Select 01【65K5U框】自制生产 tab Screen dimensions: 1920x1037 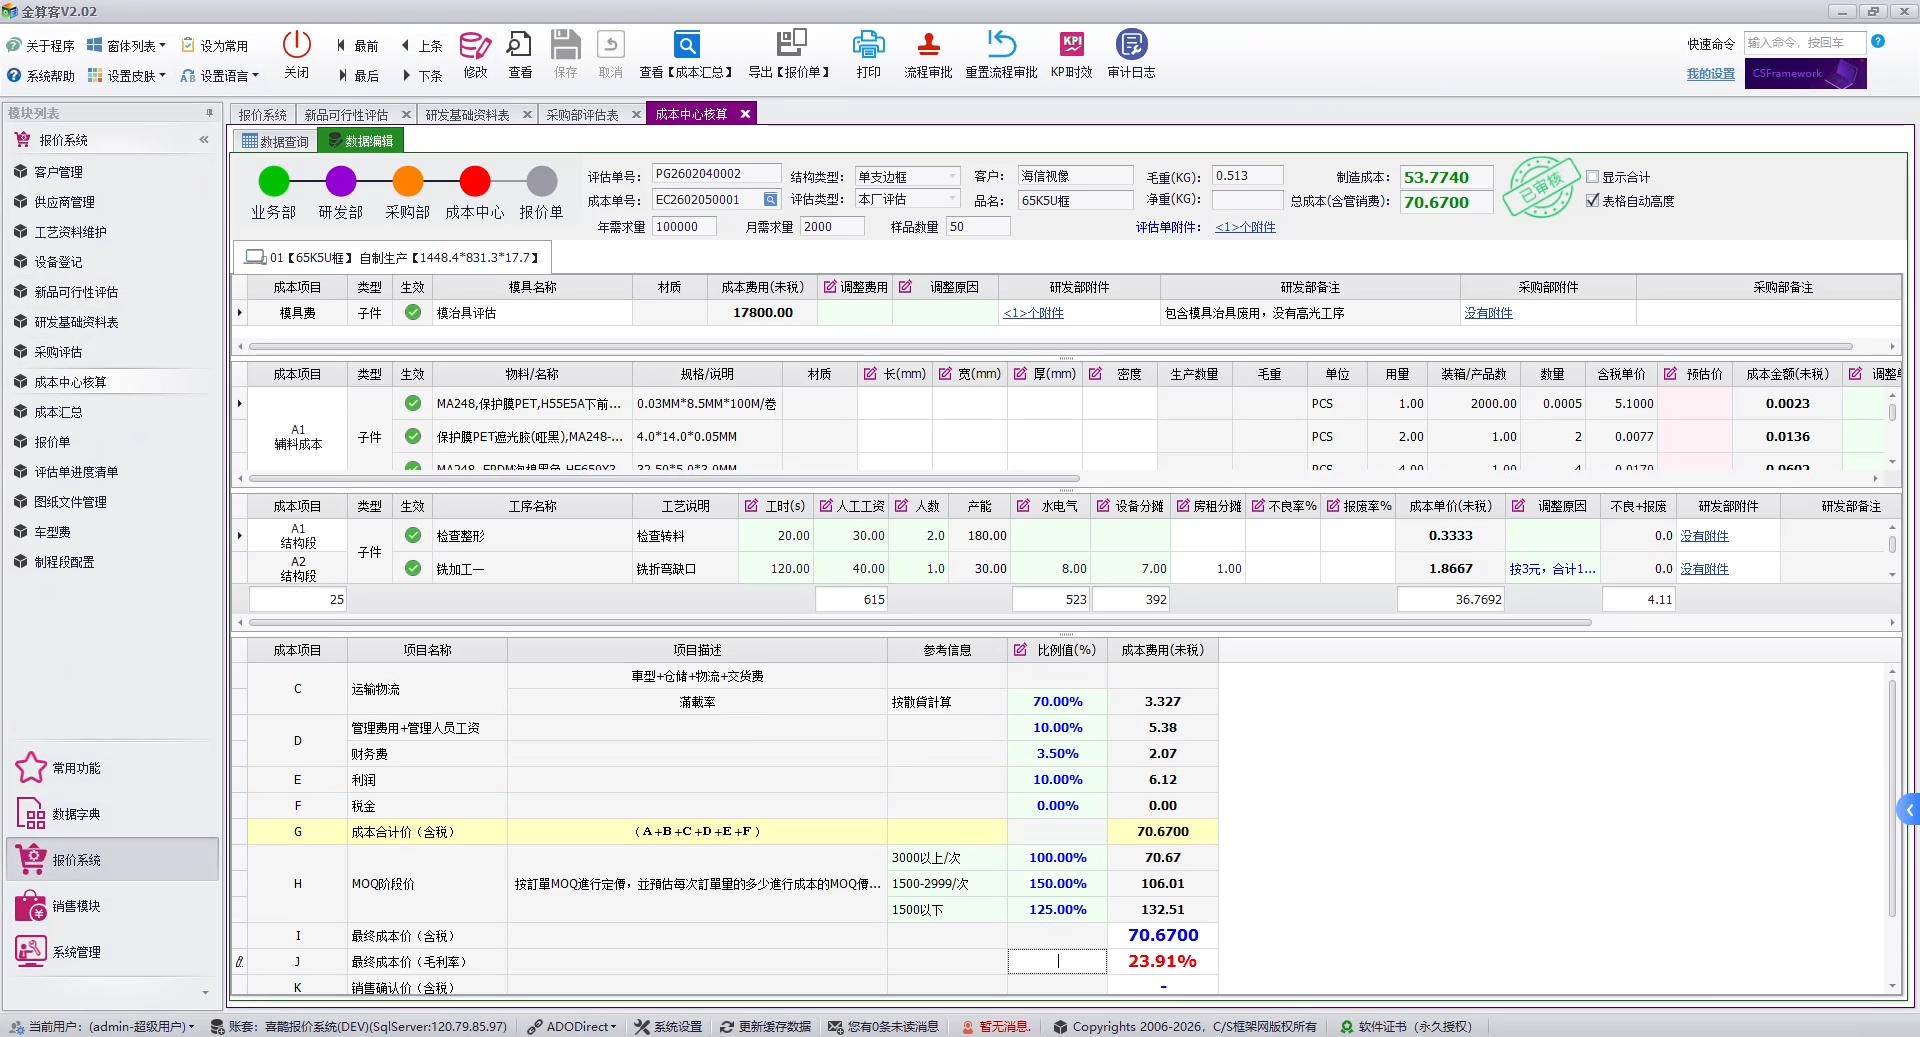tap(393, 258)
